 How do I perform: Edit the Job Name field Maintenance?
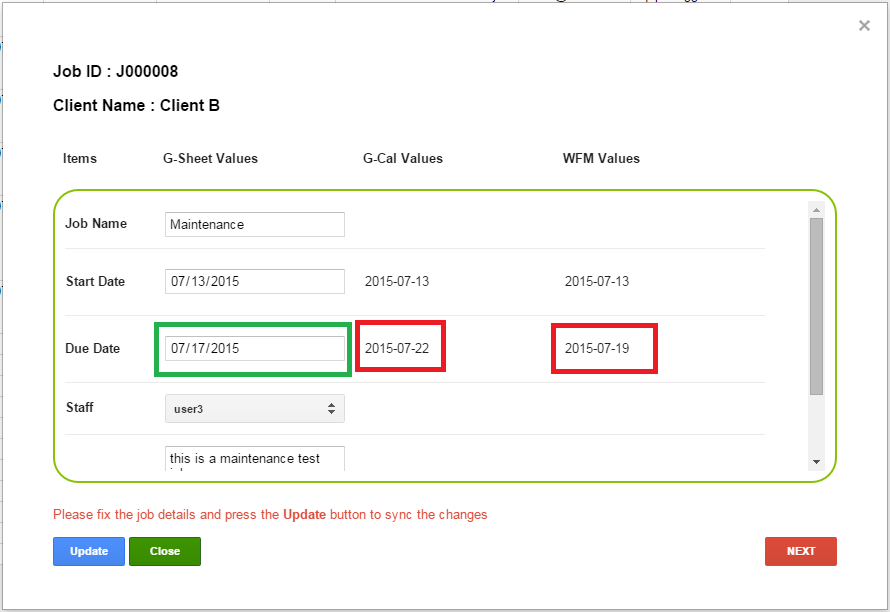click(x=254, y=224)
